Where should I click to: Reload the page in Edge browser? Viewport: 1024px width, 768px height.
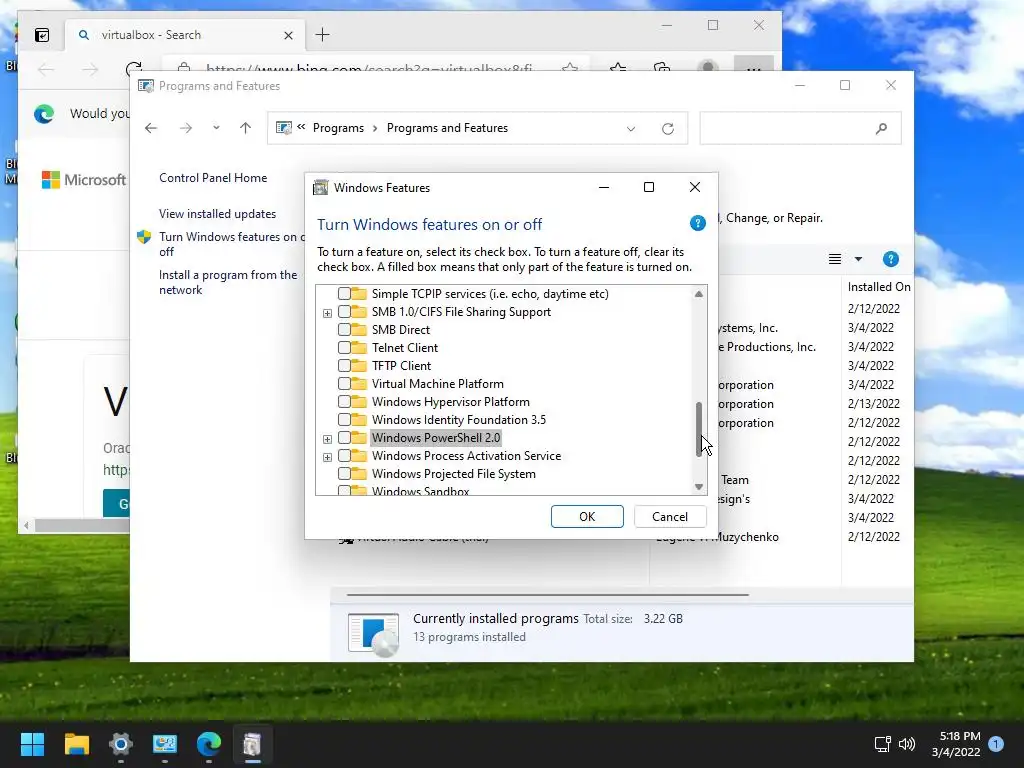point(134,69)
